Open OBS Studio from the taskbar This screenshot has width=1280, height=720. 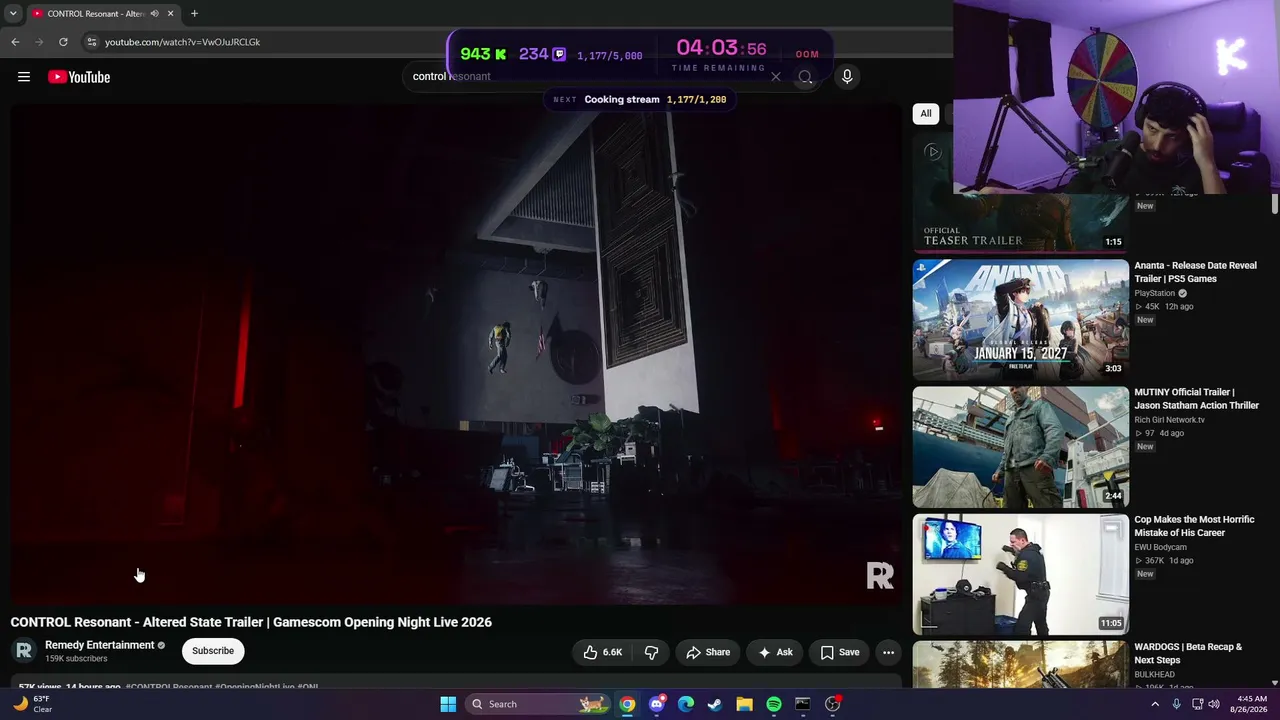pos(832,704)
